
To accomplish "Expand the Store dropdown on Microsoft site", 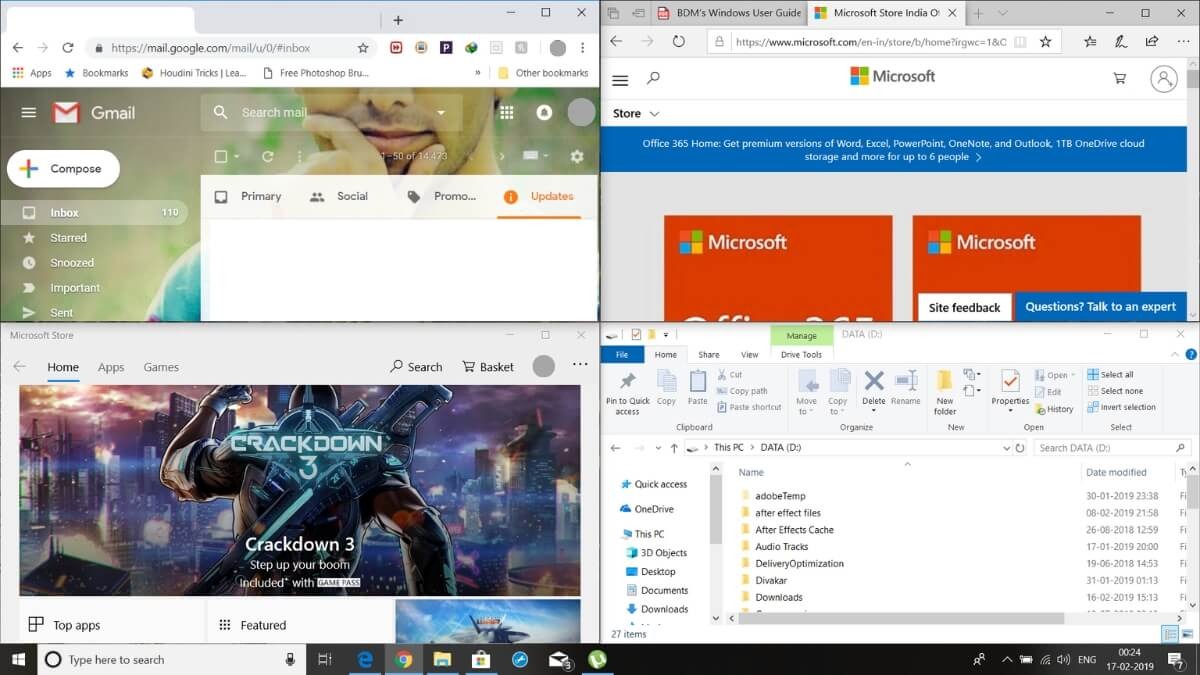I will (654, 114).
